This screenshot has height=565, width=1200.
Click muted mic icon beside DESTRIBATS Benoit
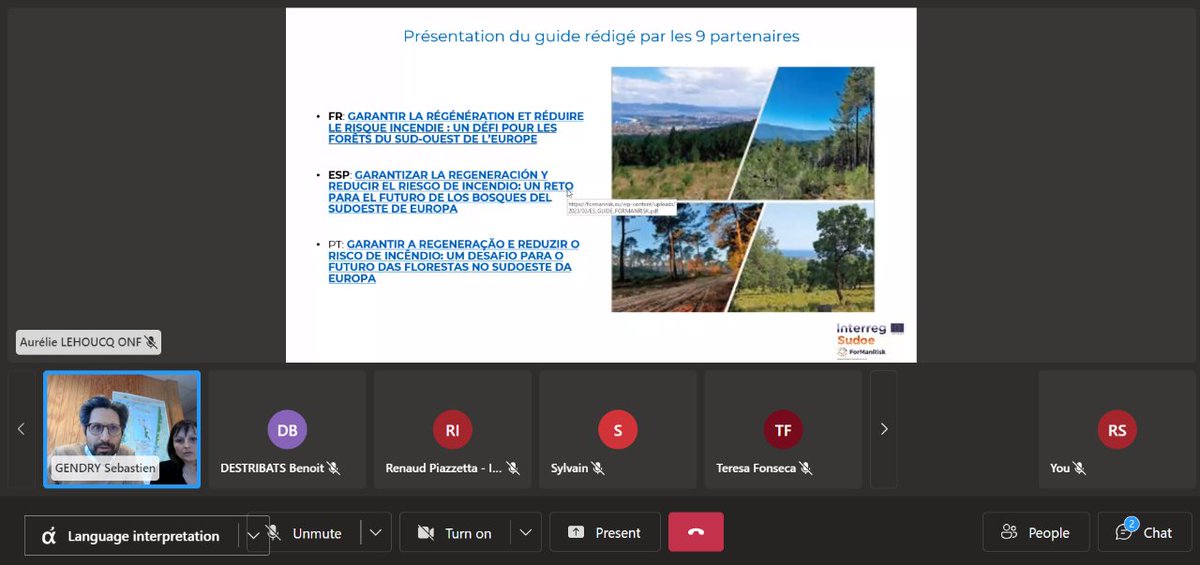pos(334,468)
